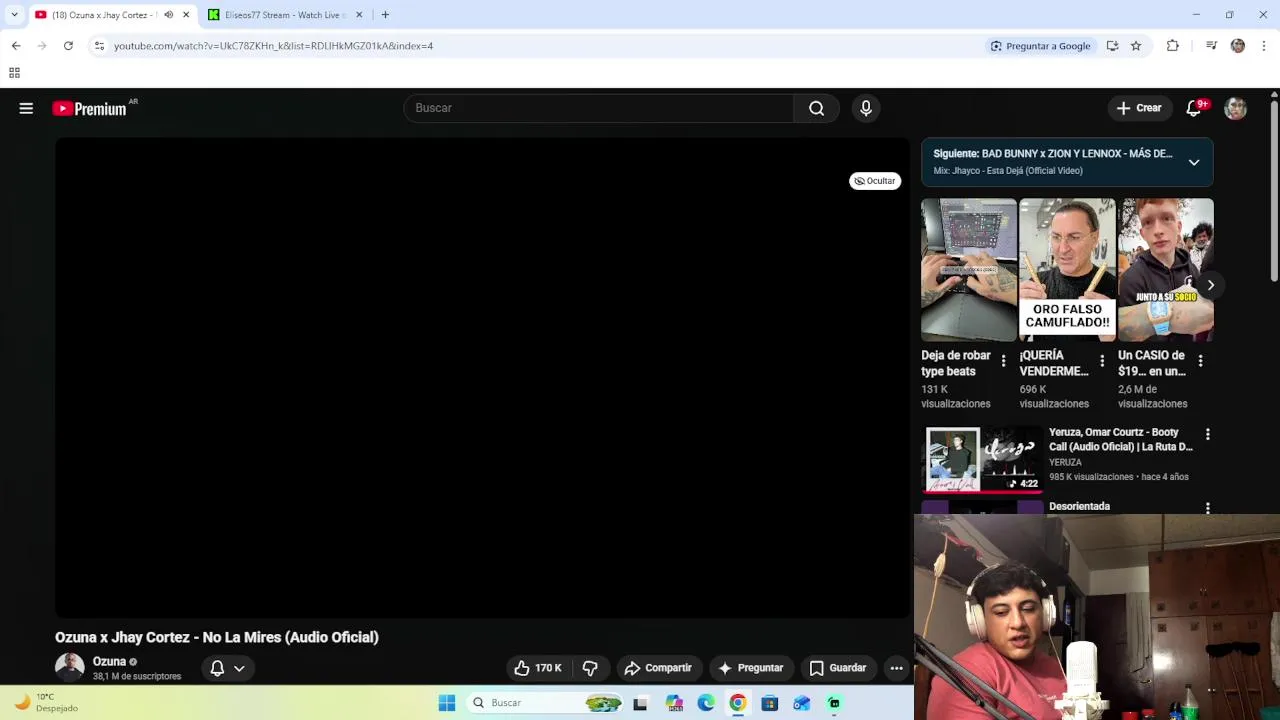Open the YouTube hamburger guide menu

click(x=26, y=108)
